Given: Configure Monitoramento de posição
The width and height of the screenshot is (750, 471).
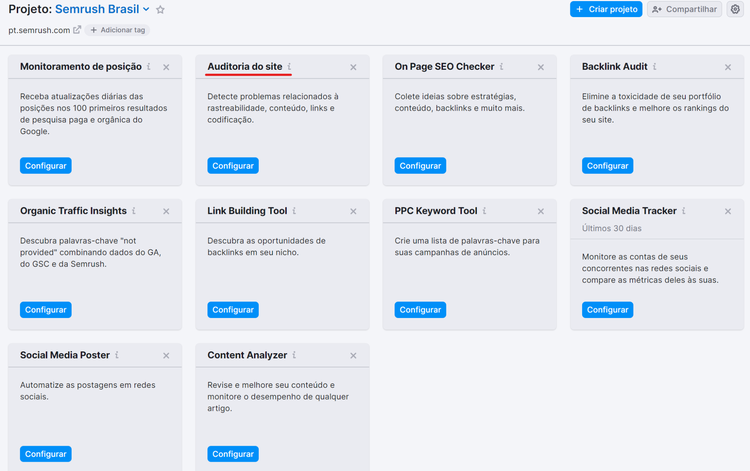Looking at the screenshot, I should [x=45, y=165].
